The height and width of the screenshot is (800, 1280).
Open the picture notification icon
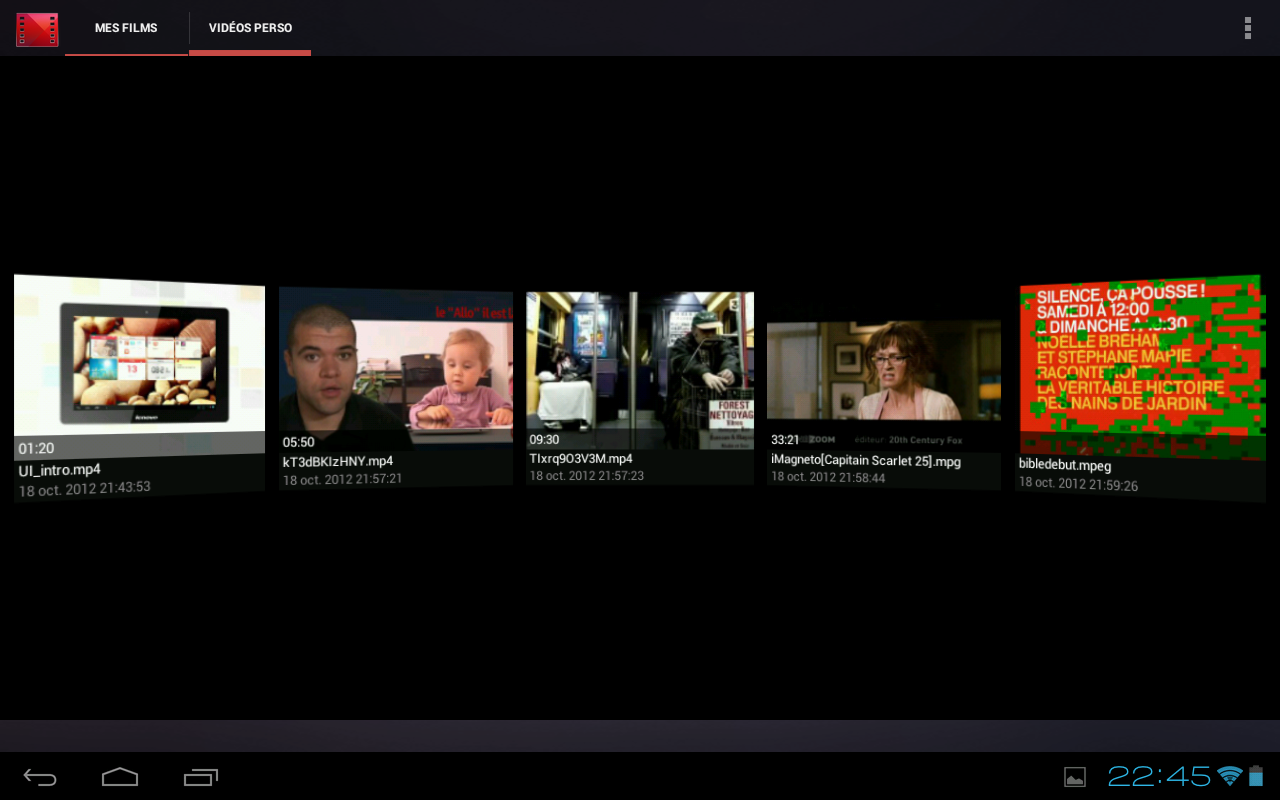tap(1075, 777)
